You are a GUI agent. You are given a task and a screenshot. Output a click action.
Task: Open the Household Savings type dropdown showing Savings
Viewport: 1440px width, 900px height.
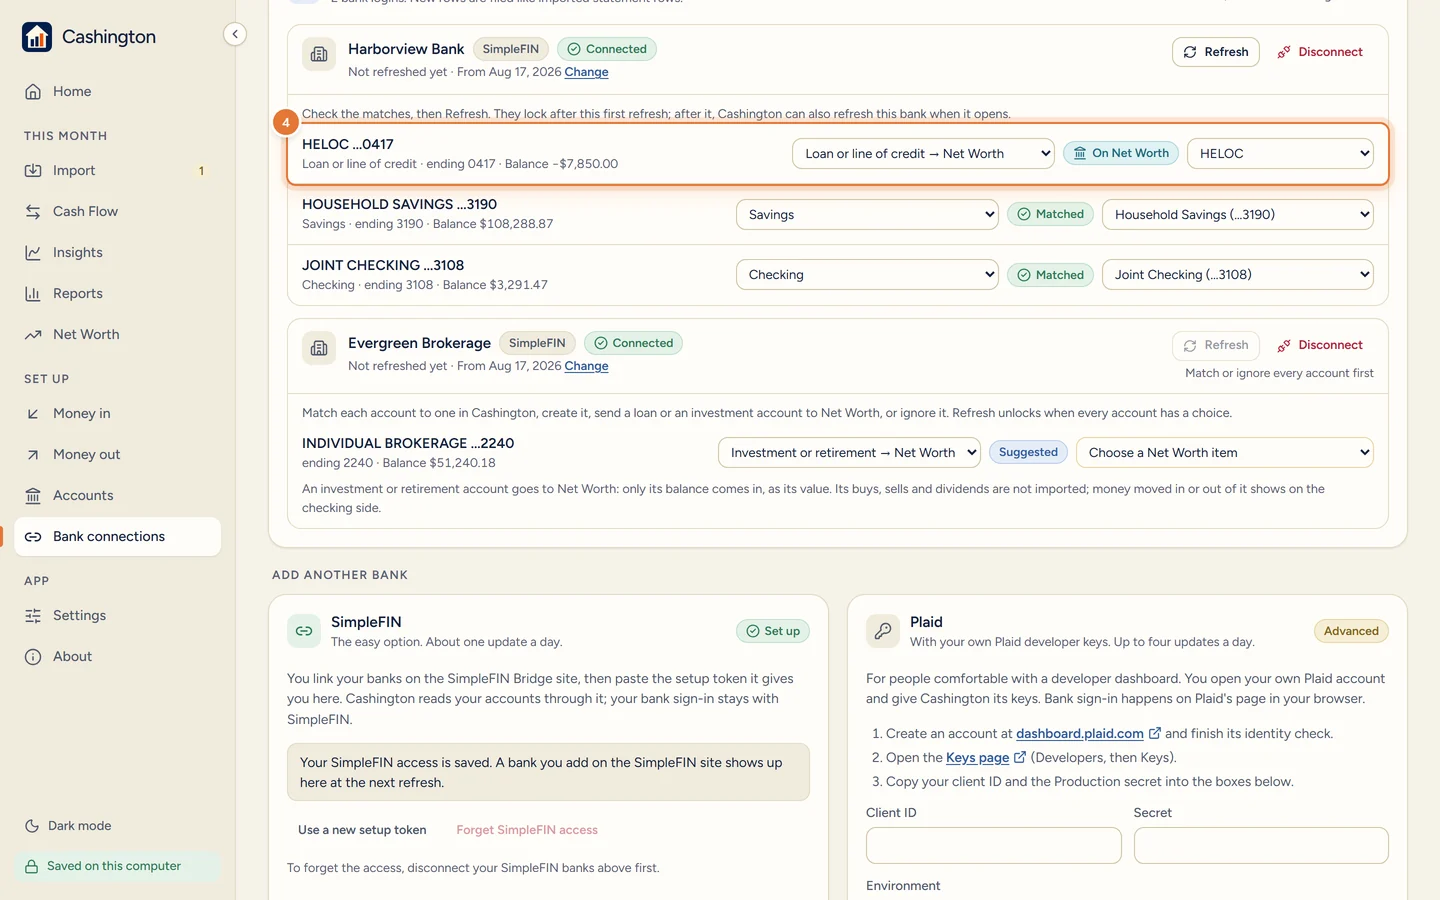tap(867, 215)
